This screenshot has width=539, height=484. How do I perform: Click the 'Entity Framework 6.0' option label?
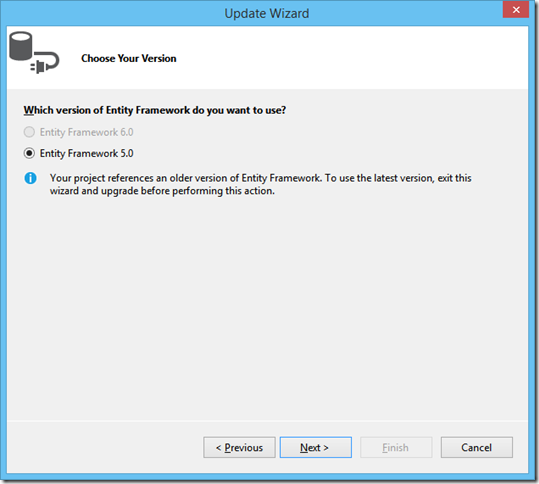86,132
